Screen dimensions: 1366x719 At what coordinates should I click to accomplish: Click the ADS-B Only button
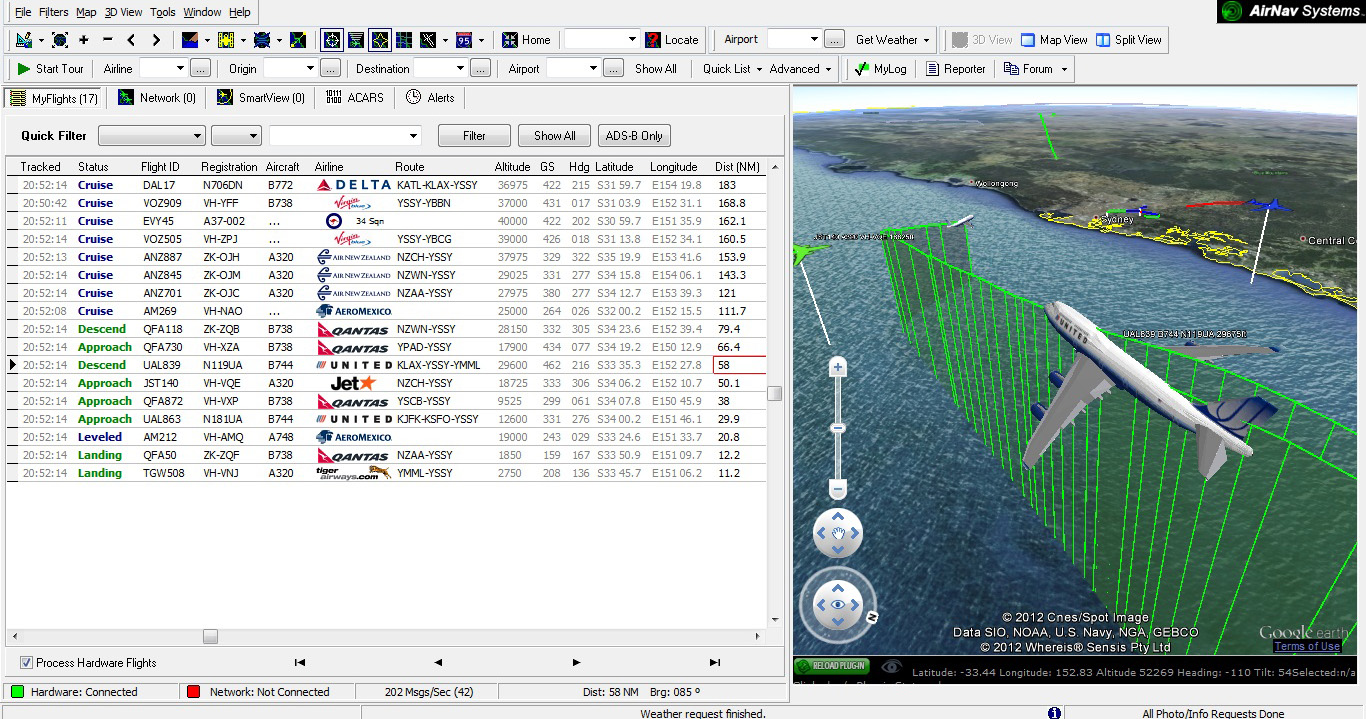point(634,136)
